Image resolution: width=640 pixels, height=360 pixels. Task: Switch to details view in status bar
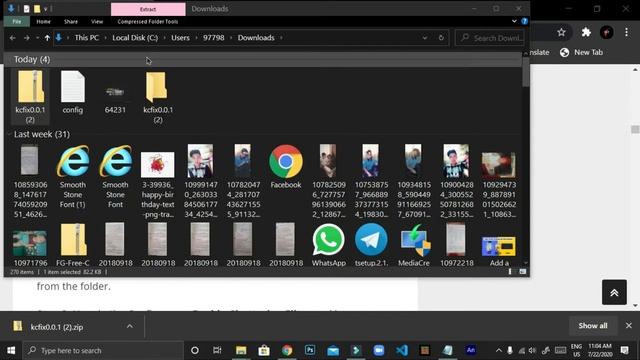point(510,272)
